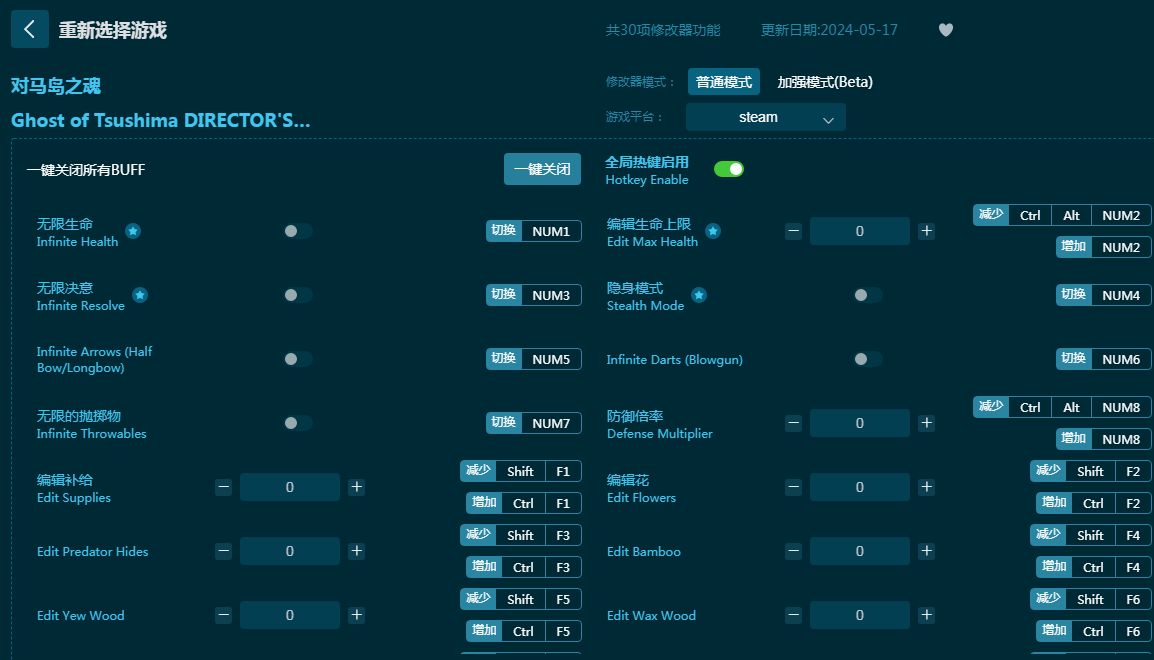
Task: Click the 一键关闭 button
Action: 542,169
